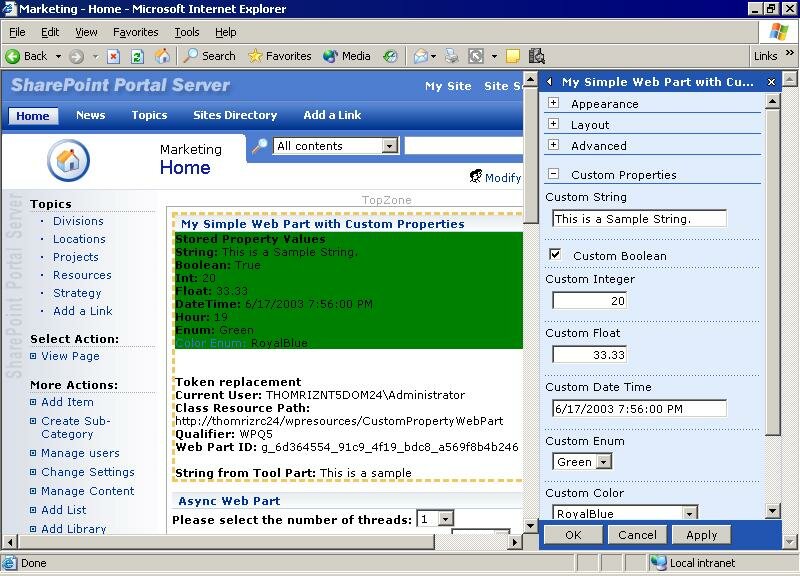Switch to the Sites Directory tab

click(x=235, y=115)
